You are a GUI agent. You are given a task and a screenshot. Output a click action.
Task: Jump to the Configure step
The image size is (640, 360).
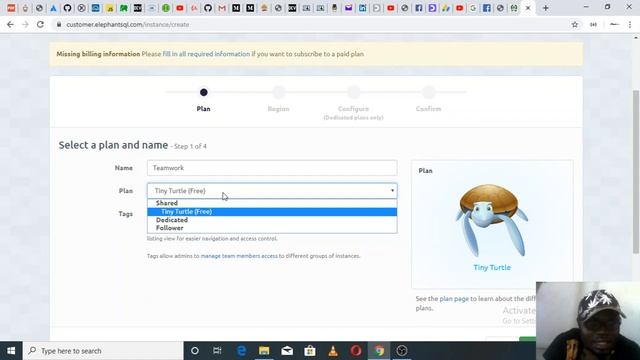pyautogui.click(x=353, y=93)
